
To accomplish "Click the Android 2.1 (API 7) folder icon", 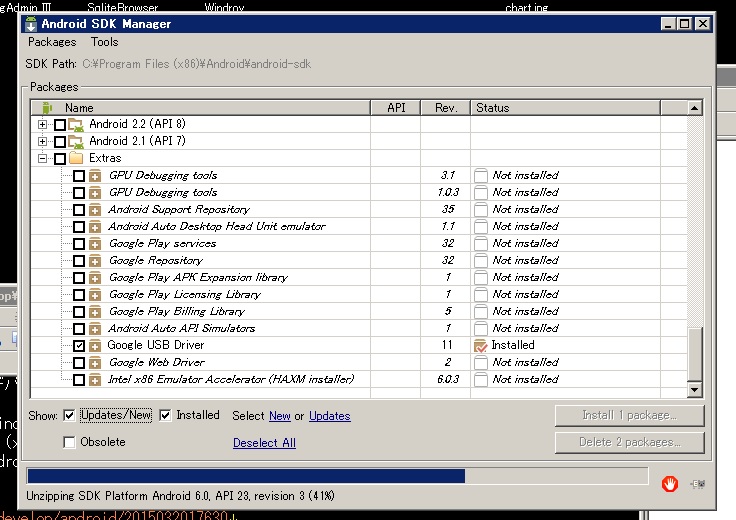I will coord(76,141).
